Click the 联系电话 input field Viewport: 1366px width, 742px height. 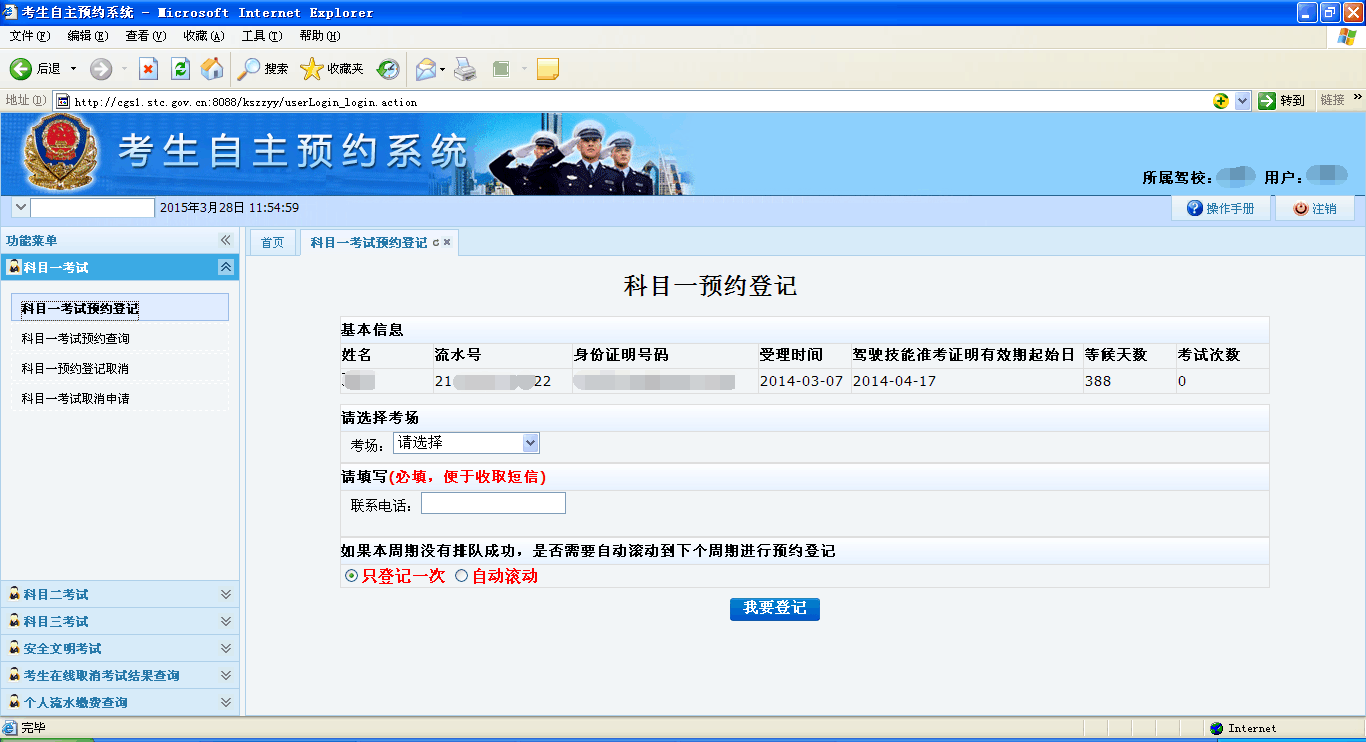pyautogui.click(x=493, y=504)
